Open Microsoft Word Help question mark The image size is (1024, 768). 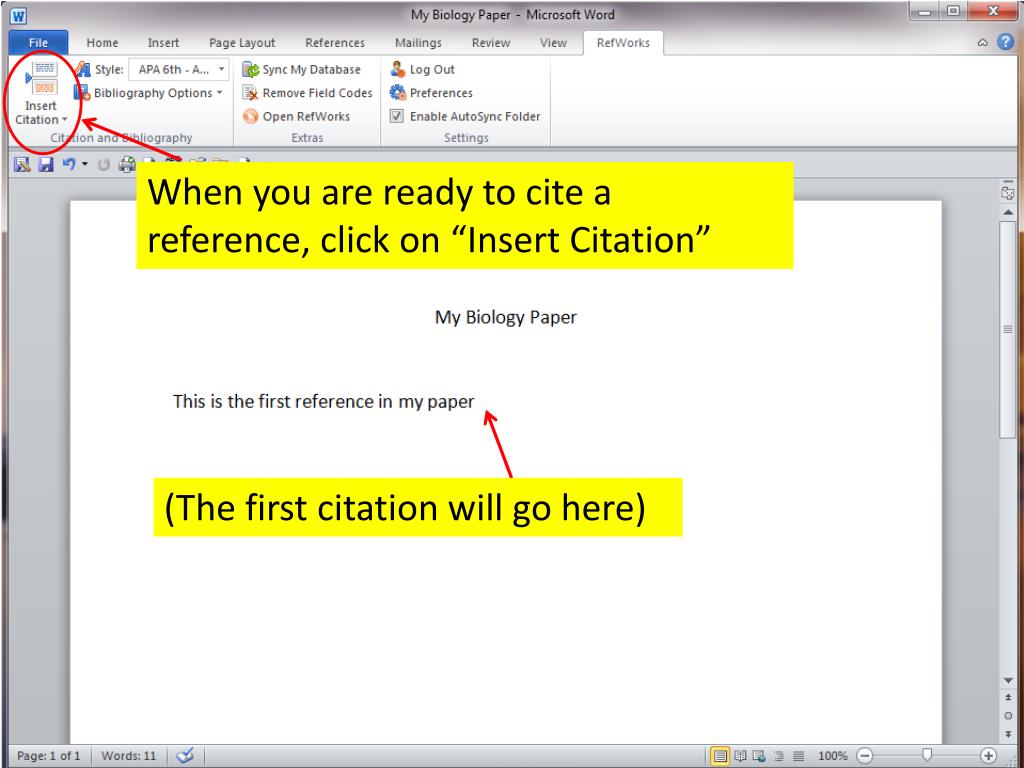(x=1006, y=42)
